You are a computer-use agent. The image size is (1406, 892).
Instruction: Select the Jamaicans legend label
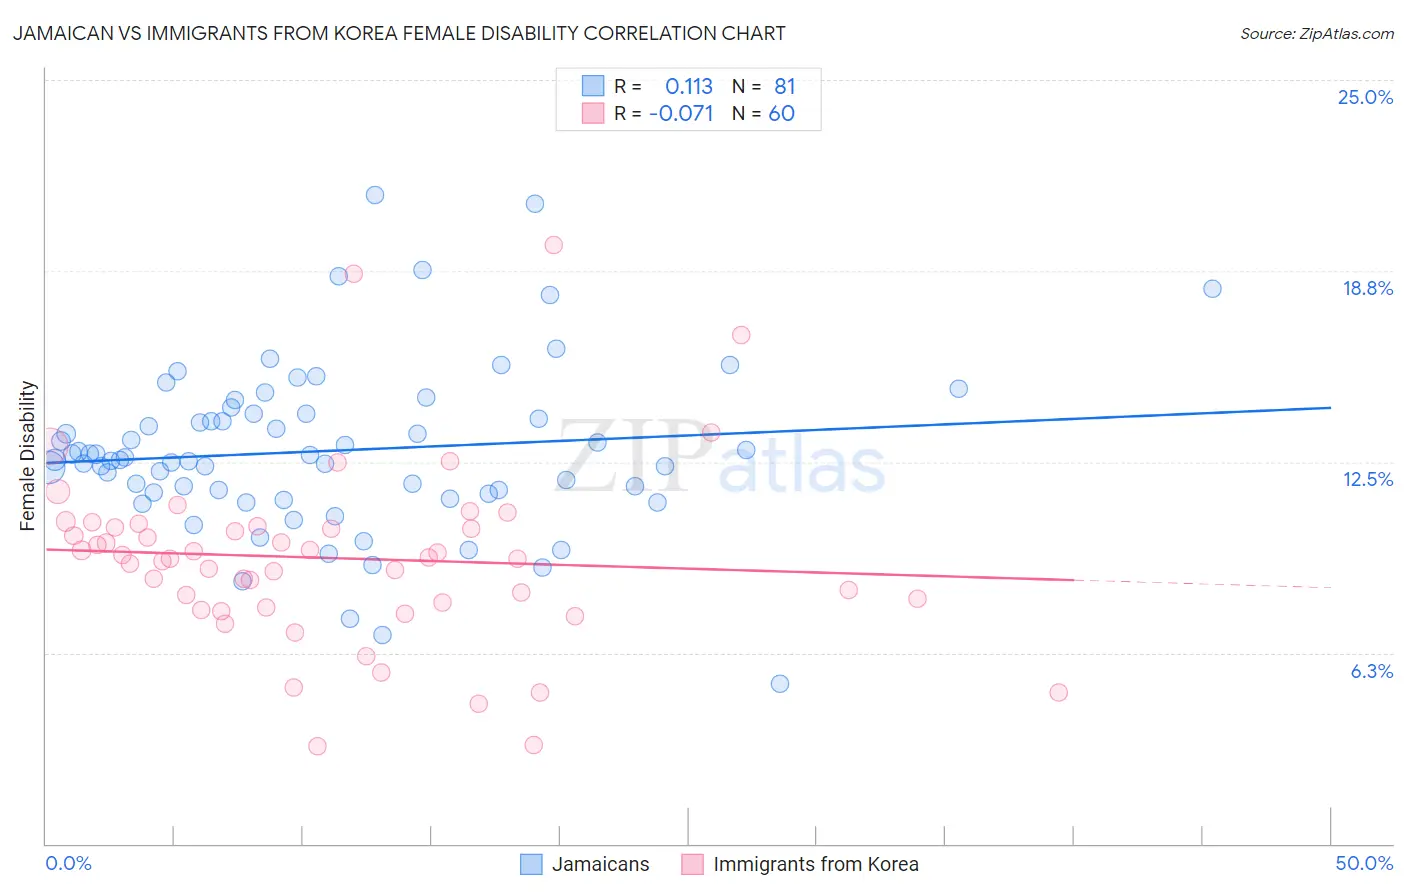[x=601, y=864]
